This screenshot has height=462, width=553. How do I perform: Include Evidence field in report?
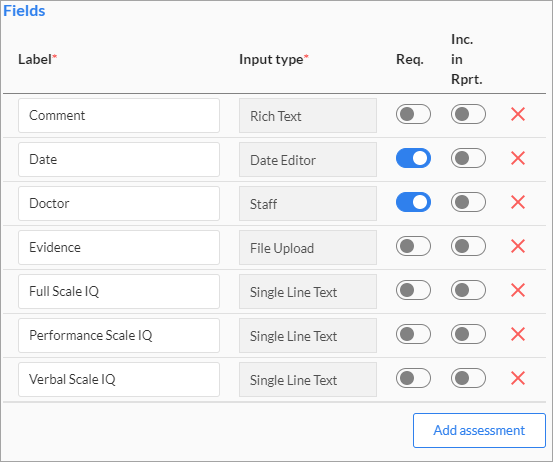[x=468, y=246]
